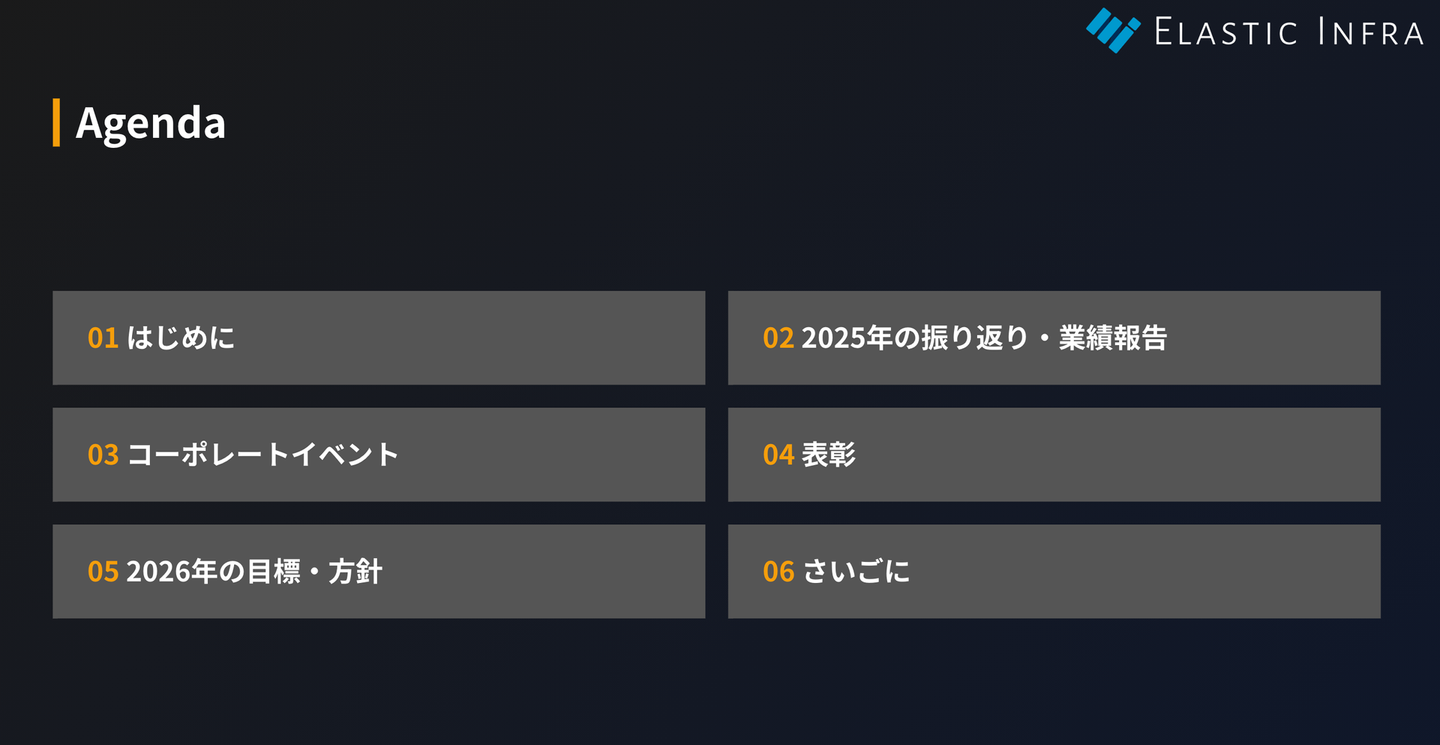This screenshot has width=1440, height=745.
Task: Select the Agenda slide heading
Action: [x=151, y=123]
